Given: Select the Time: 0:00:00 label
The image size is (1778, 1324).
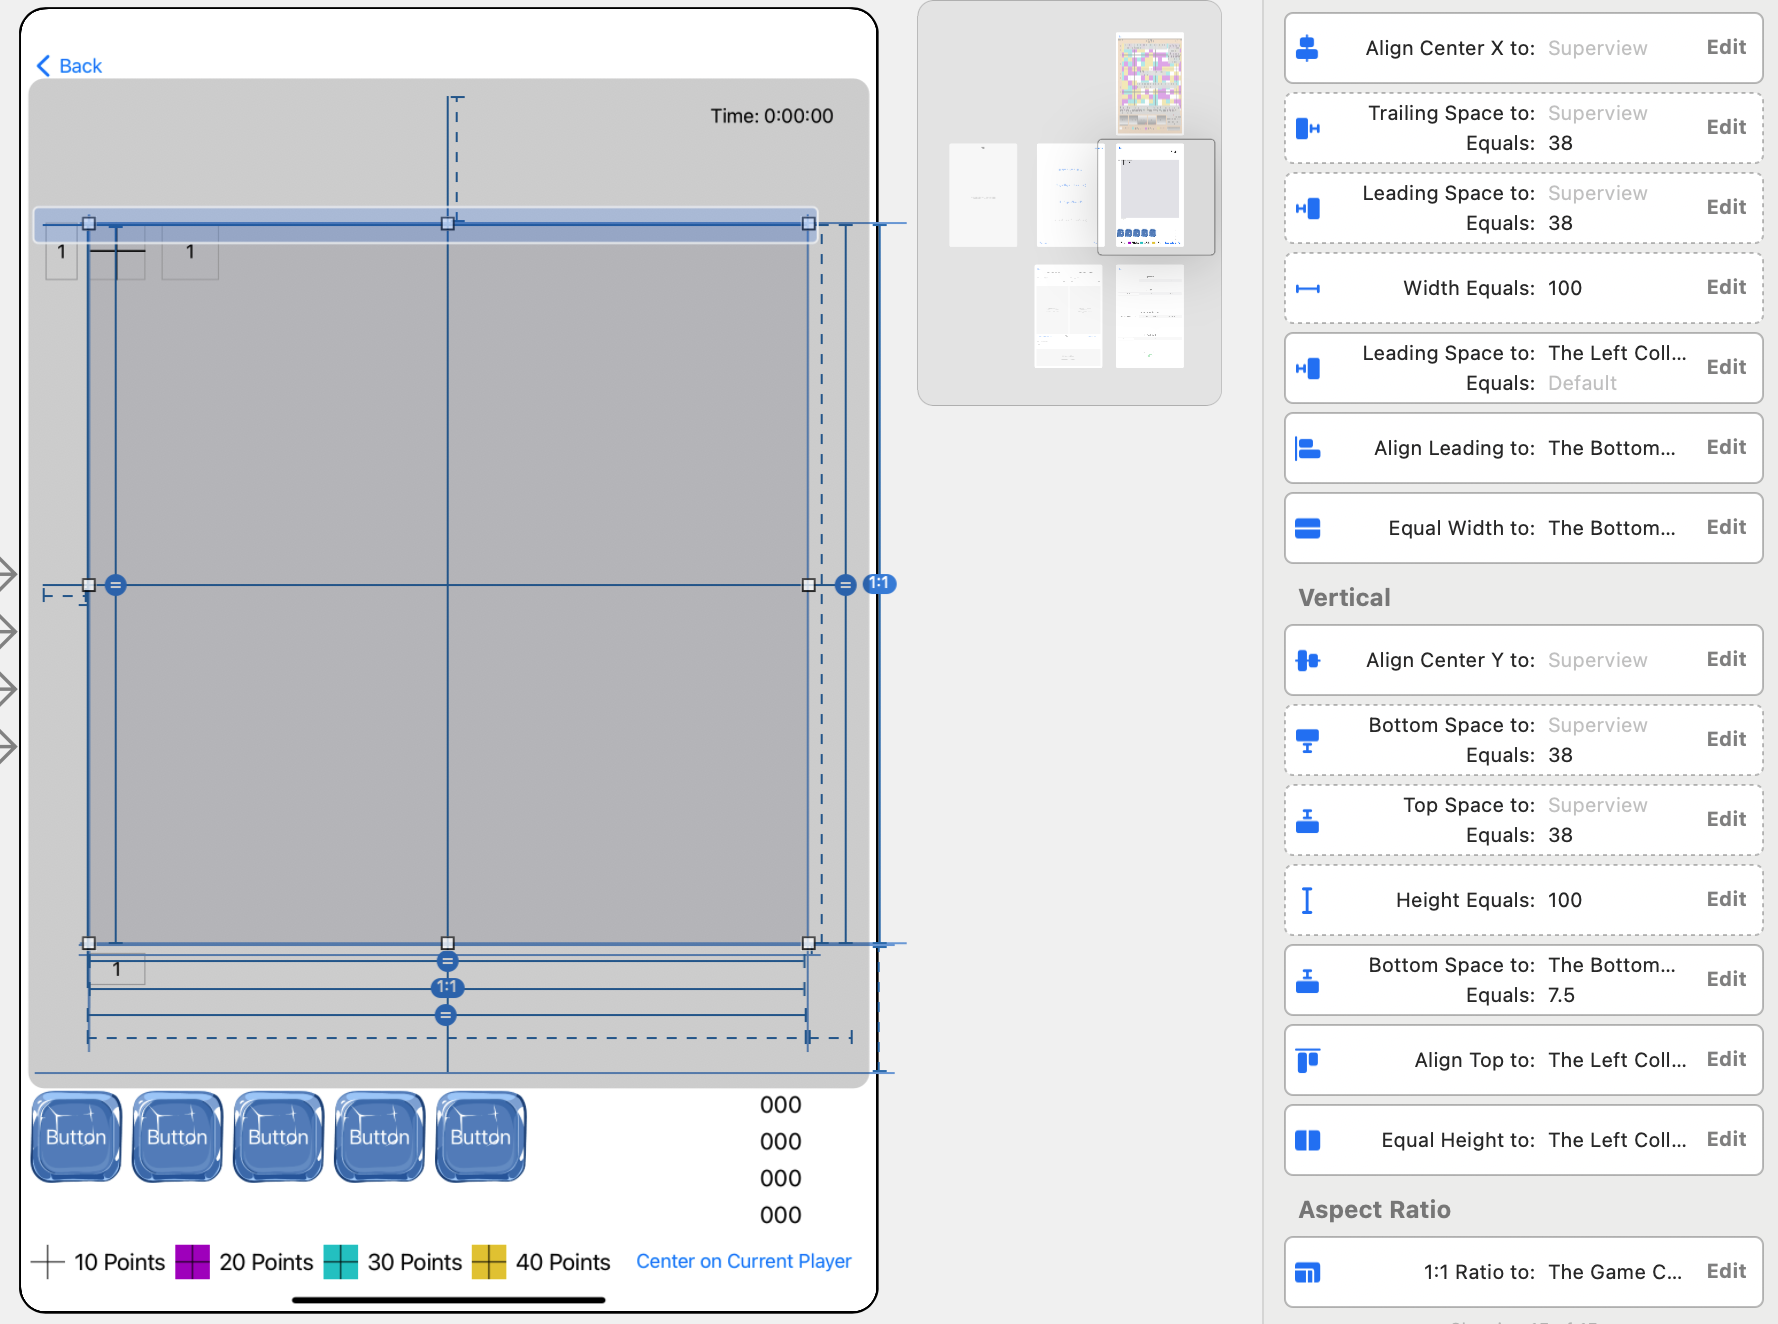Looking at the screenshot, I should point(771,116).
